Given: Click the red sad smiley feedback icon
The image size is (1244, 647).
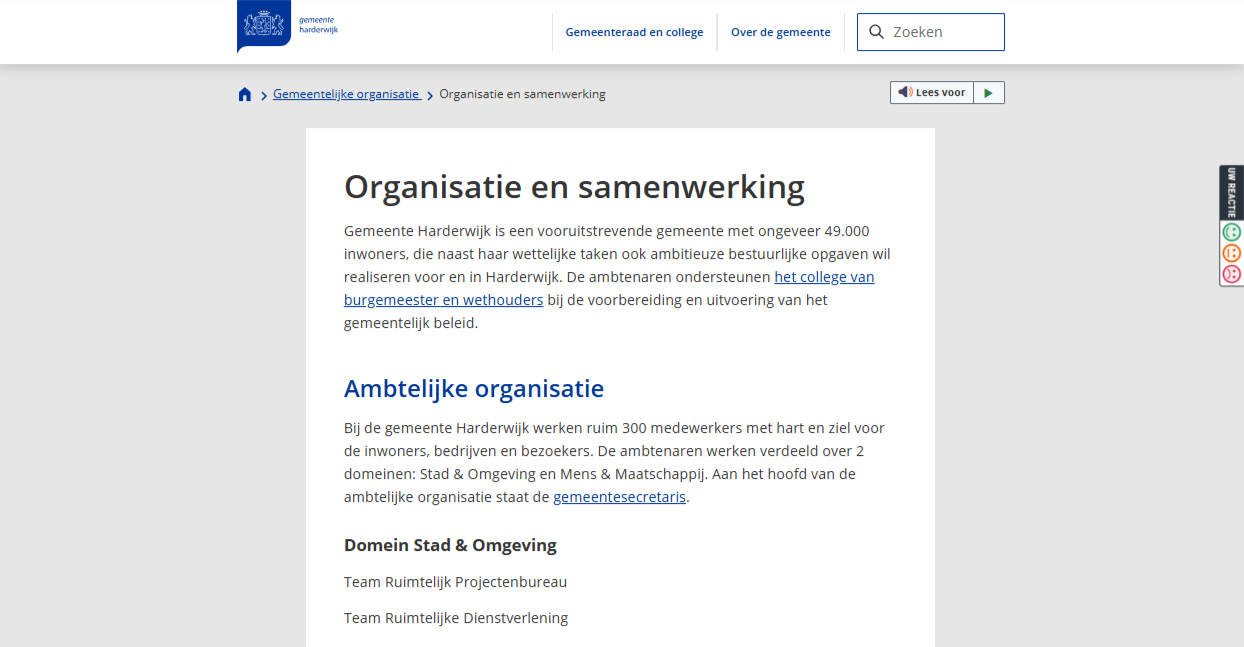Looking at the screenshot, I should (1232, 274).
